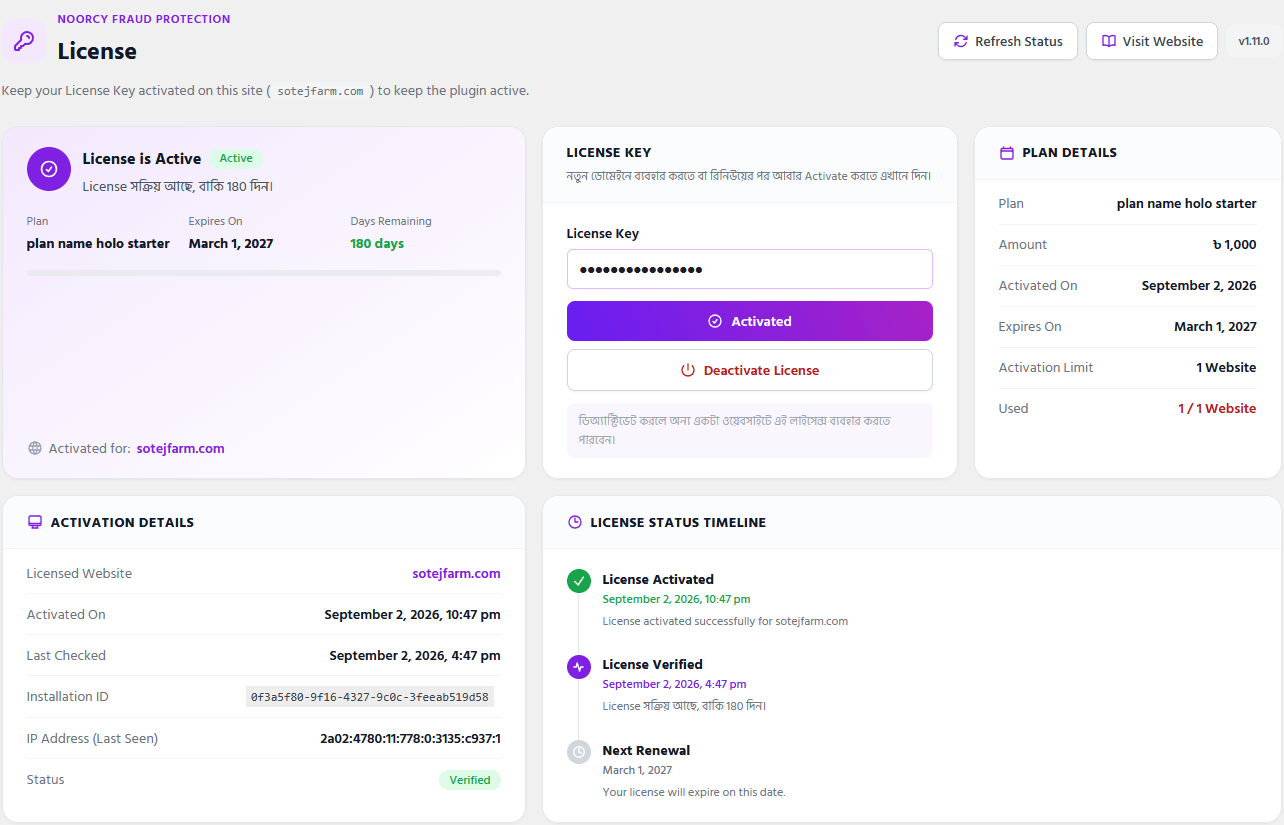
Task: Click the red '1 / 1 Website' used value
Action: tap(1217, 408)
